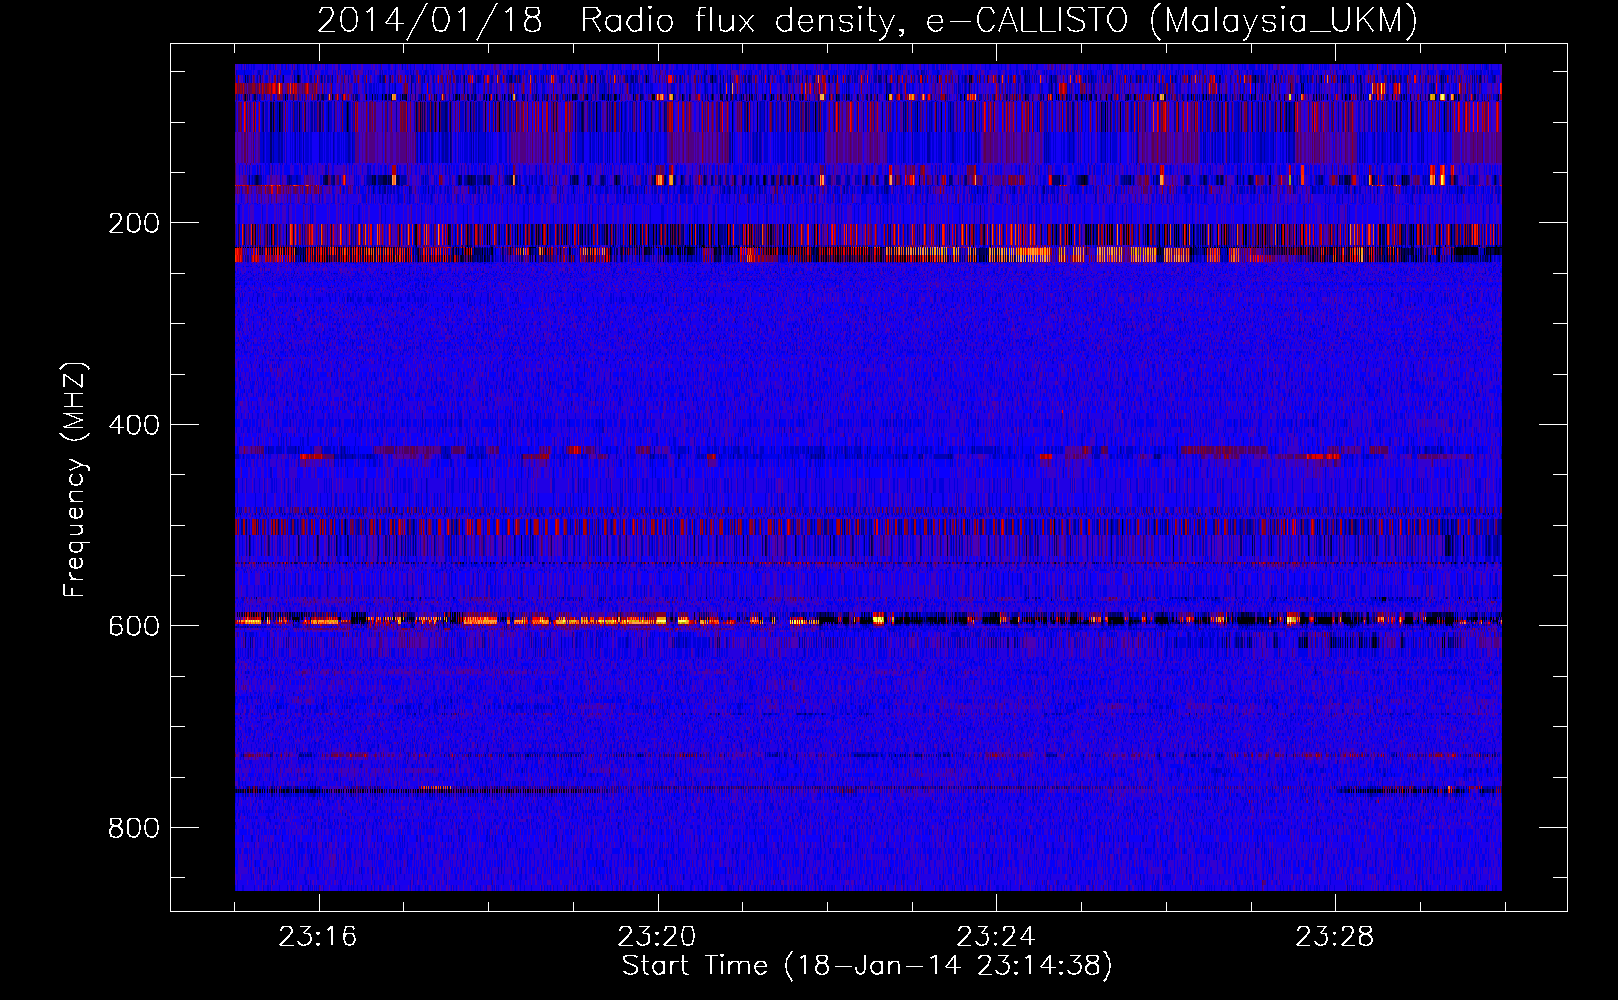
Task: Click the plot title '2014/01/18 Radio flux density'
Action: 604,21
